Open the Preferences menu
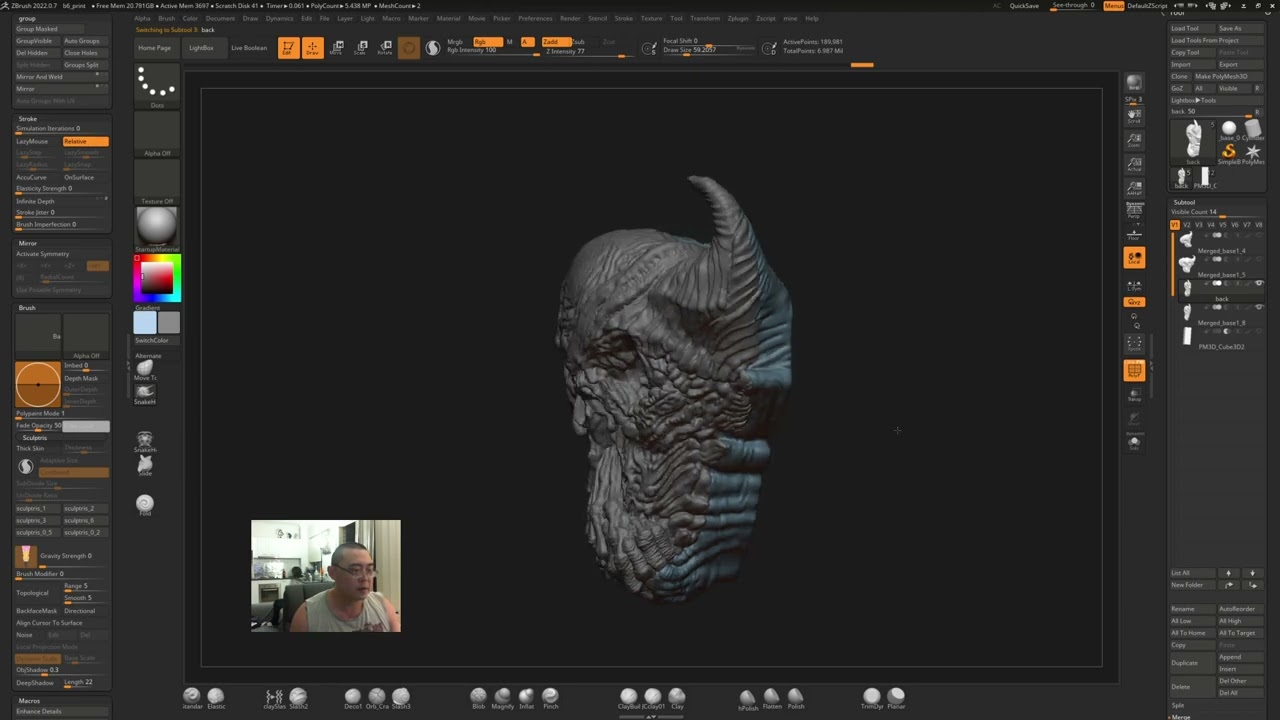This screenshot has height=720, width=1280. point(535,18)
